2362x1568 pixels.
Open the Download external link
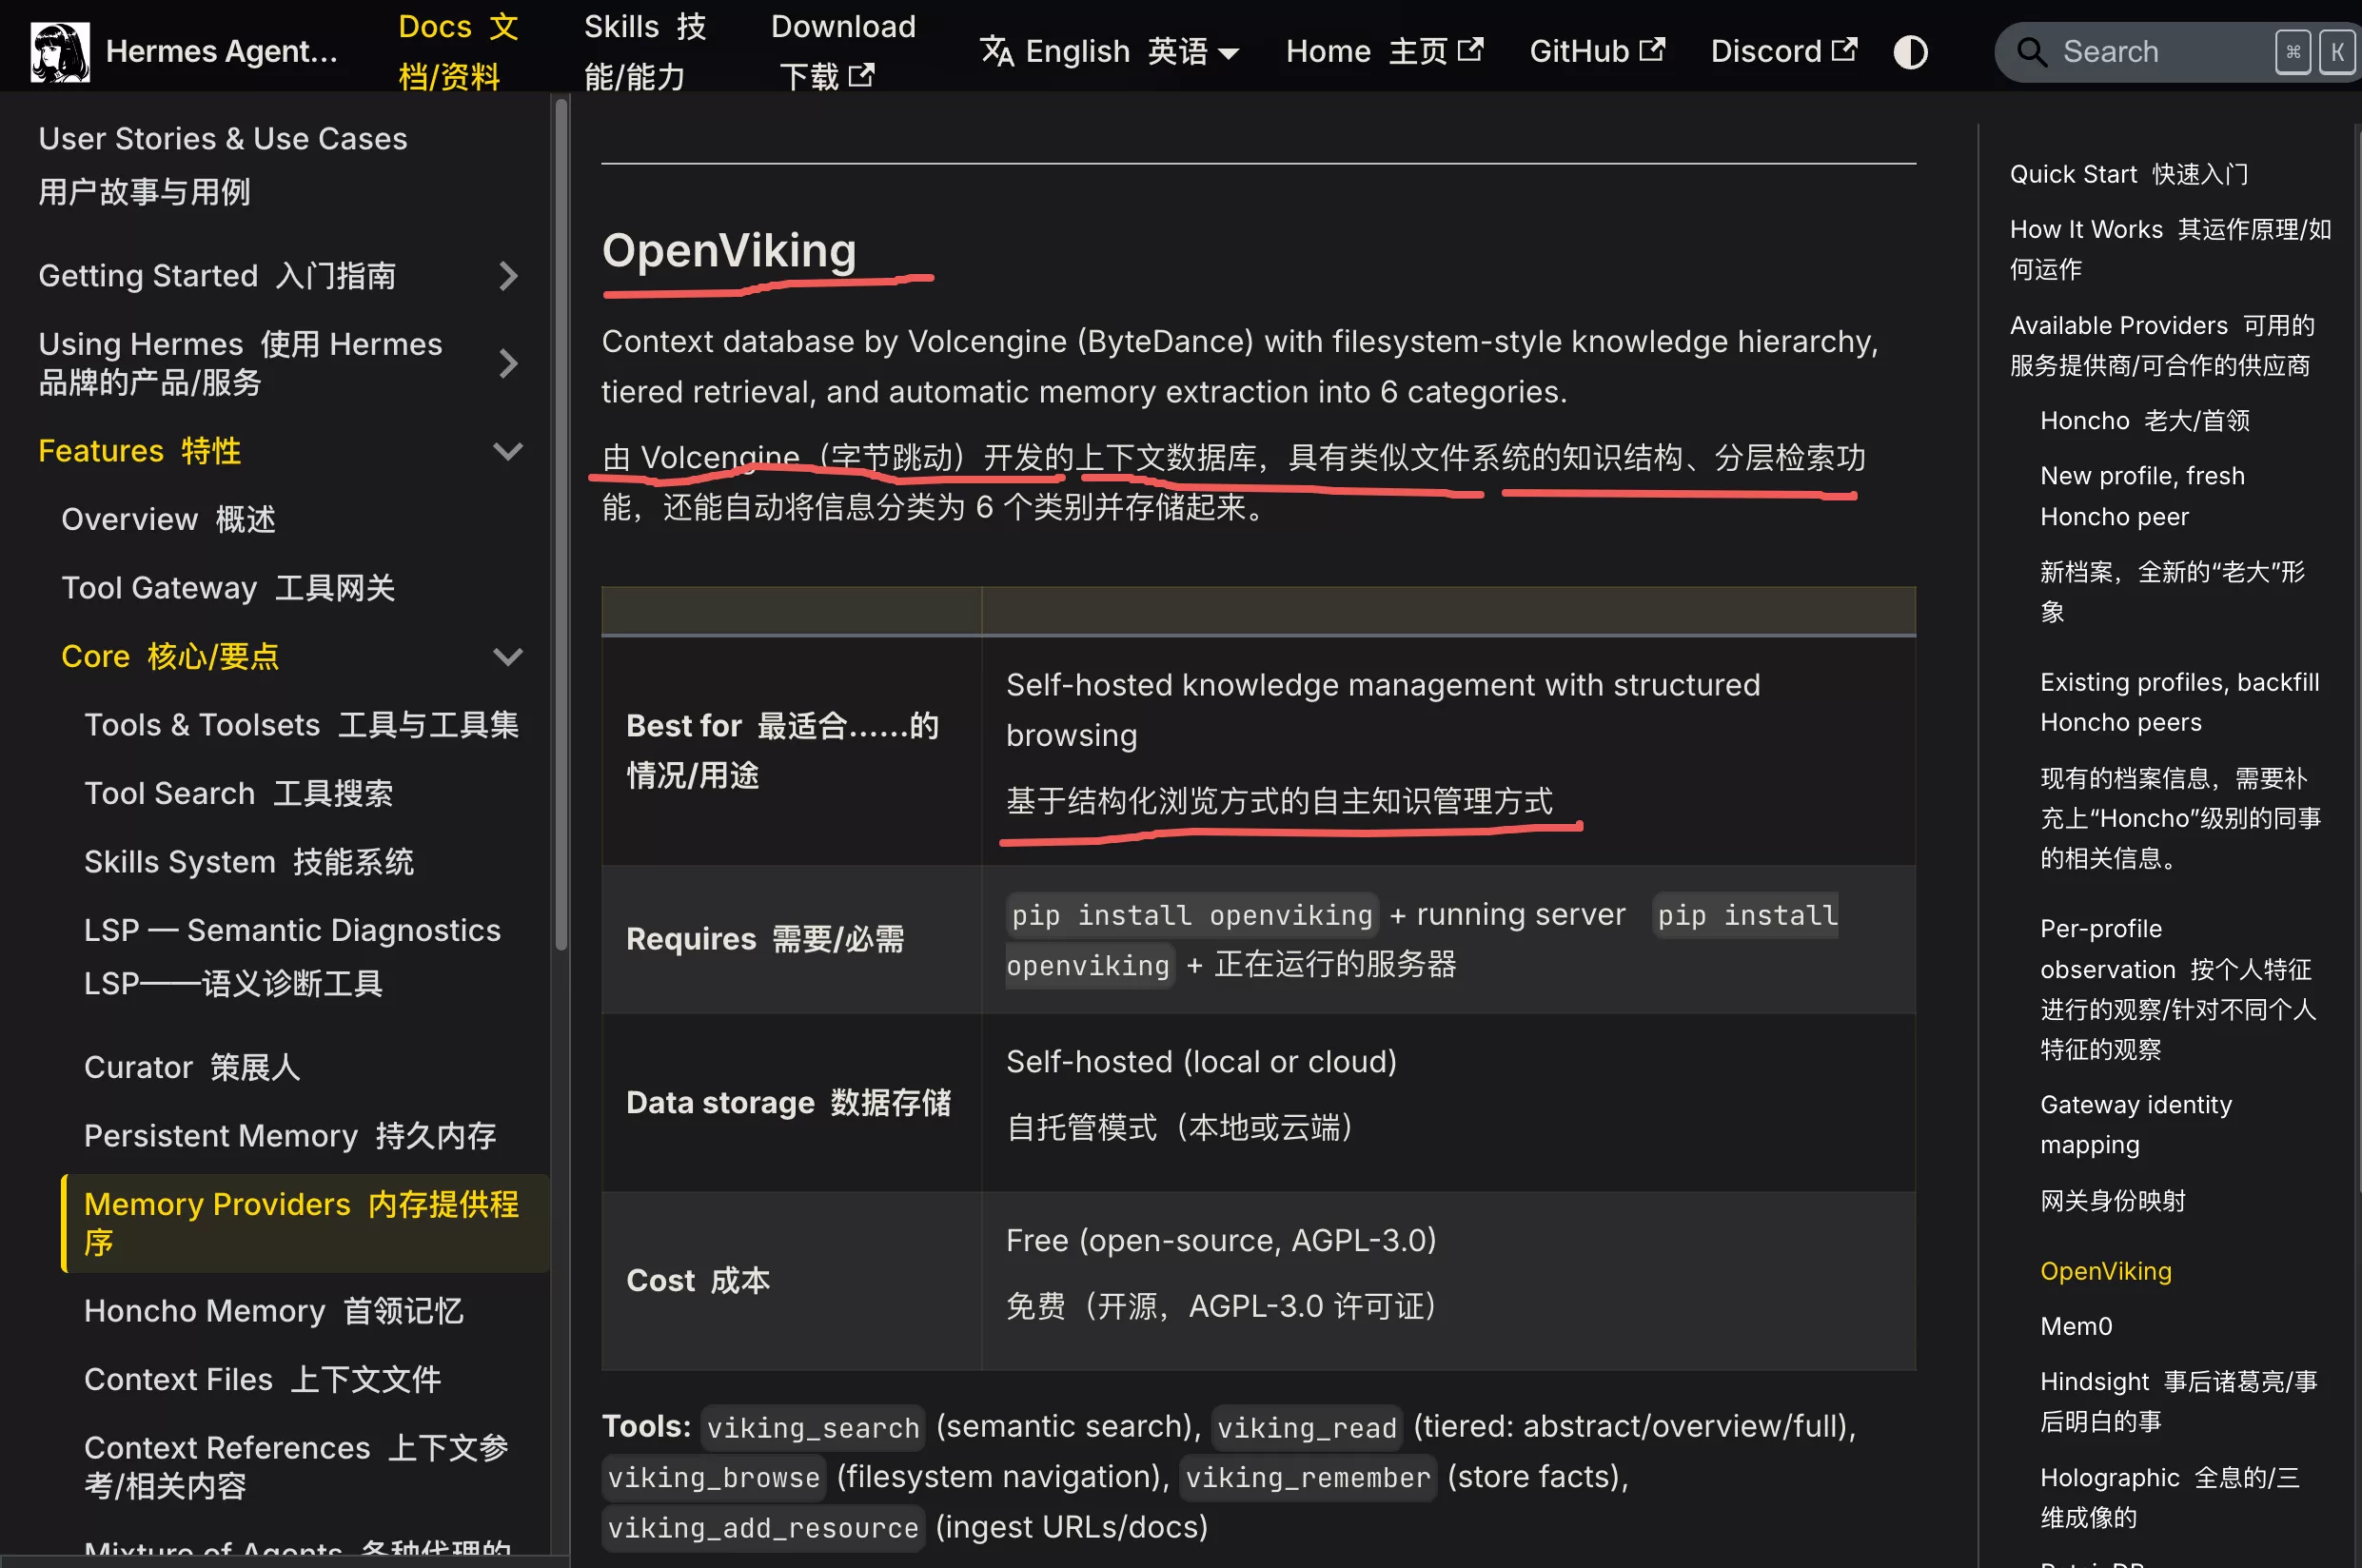pyautogui.click(x=842, y=51)
